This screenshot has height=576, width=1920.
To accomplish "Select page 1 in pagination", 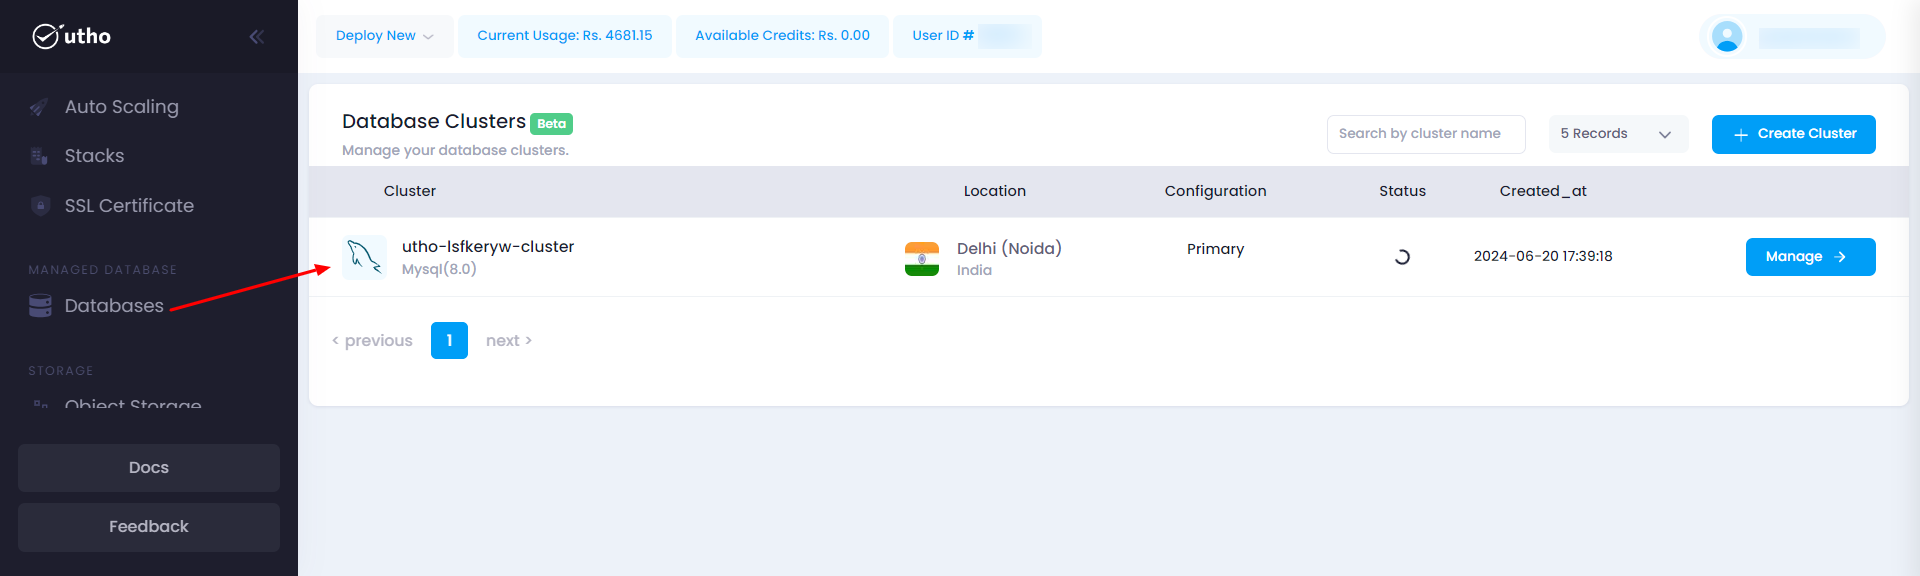I will coord(449,341).
